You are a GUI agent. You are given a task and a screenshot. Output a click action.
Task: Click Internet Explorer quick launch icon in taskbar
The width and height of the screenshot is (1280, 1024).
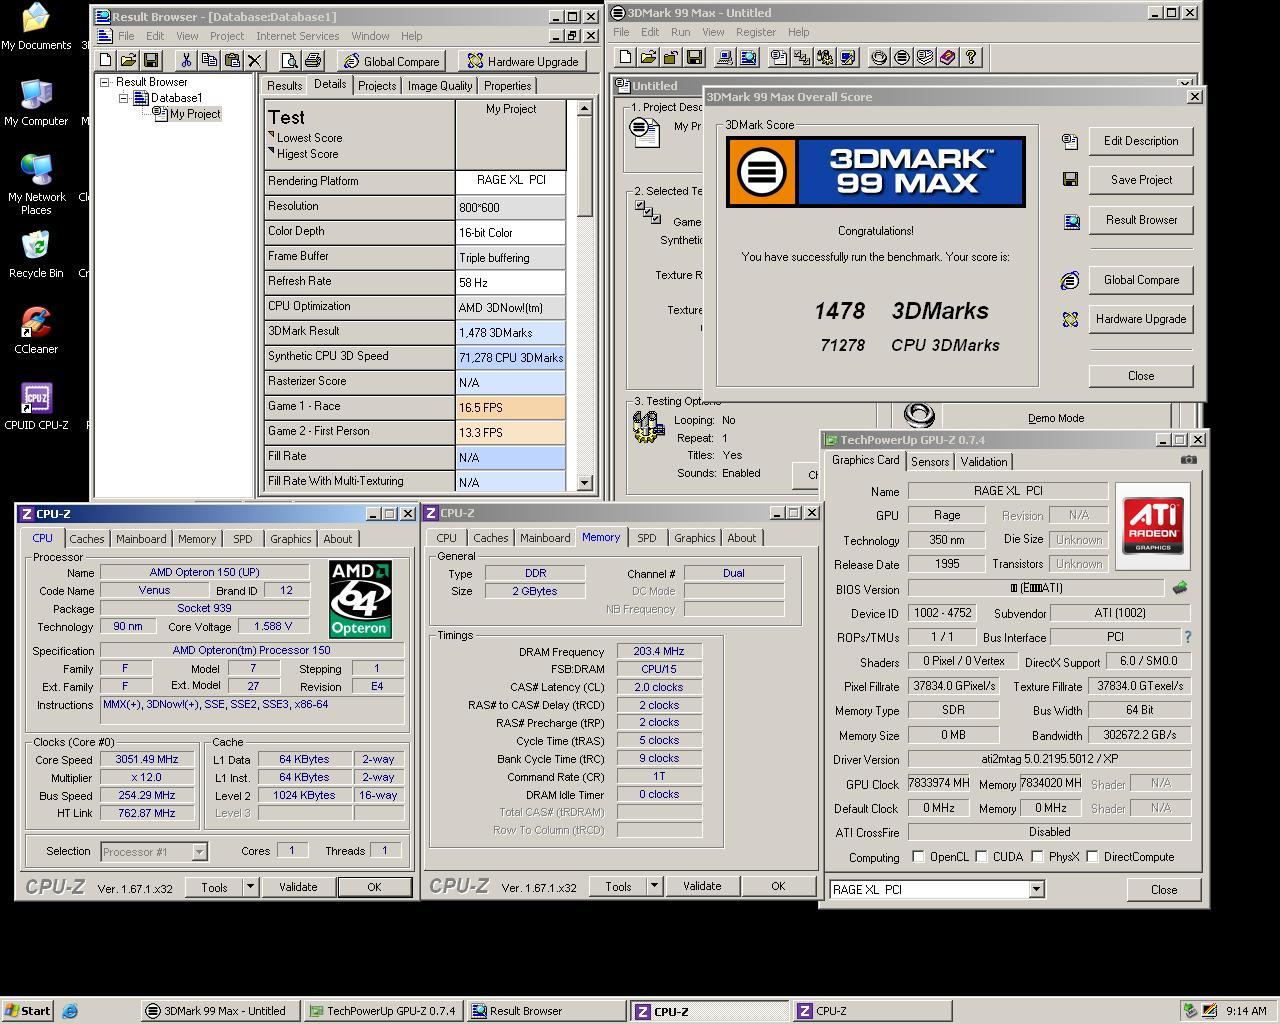pos(69,1011)
